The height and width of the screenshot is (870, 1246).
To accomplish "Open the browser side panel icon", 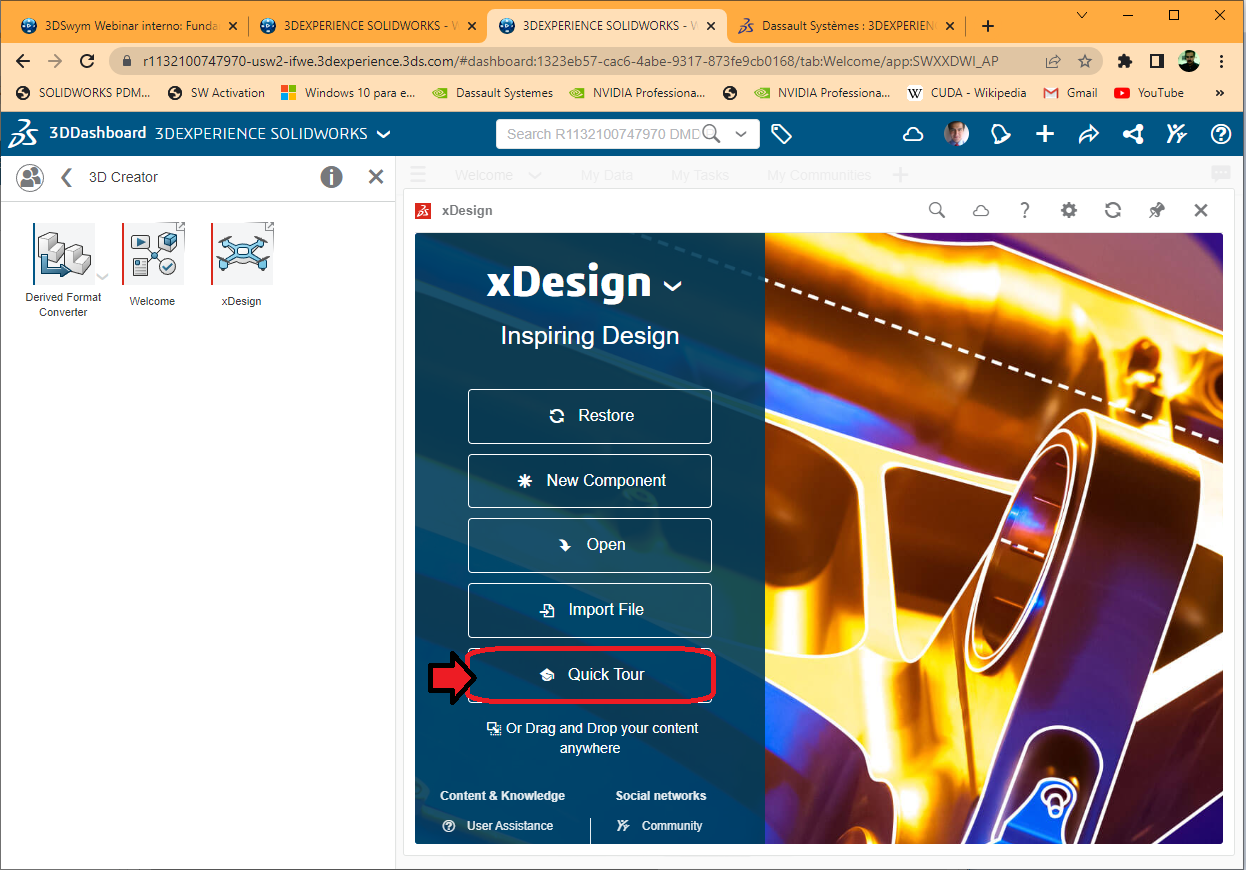I will click(x=1156, y=61).
